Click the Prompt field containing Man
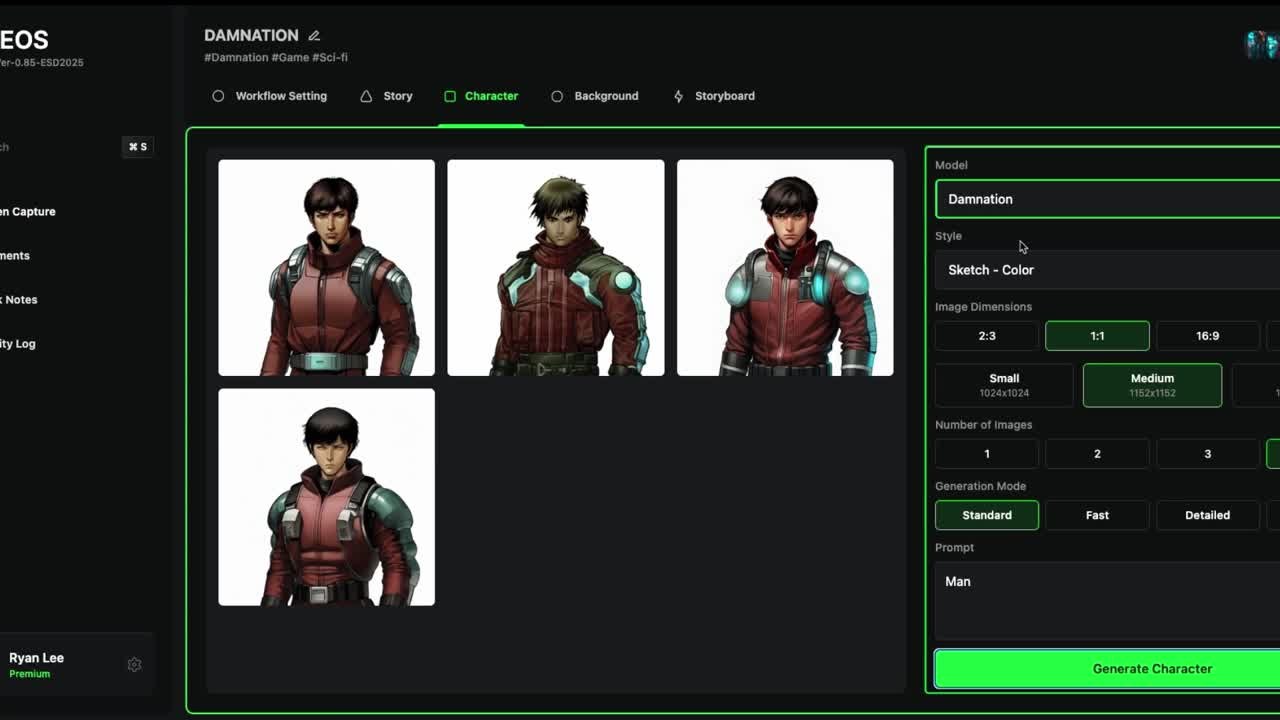 pos(1108,601)
